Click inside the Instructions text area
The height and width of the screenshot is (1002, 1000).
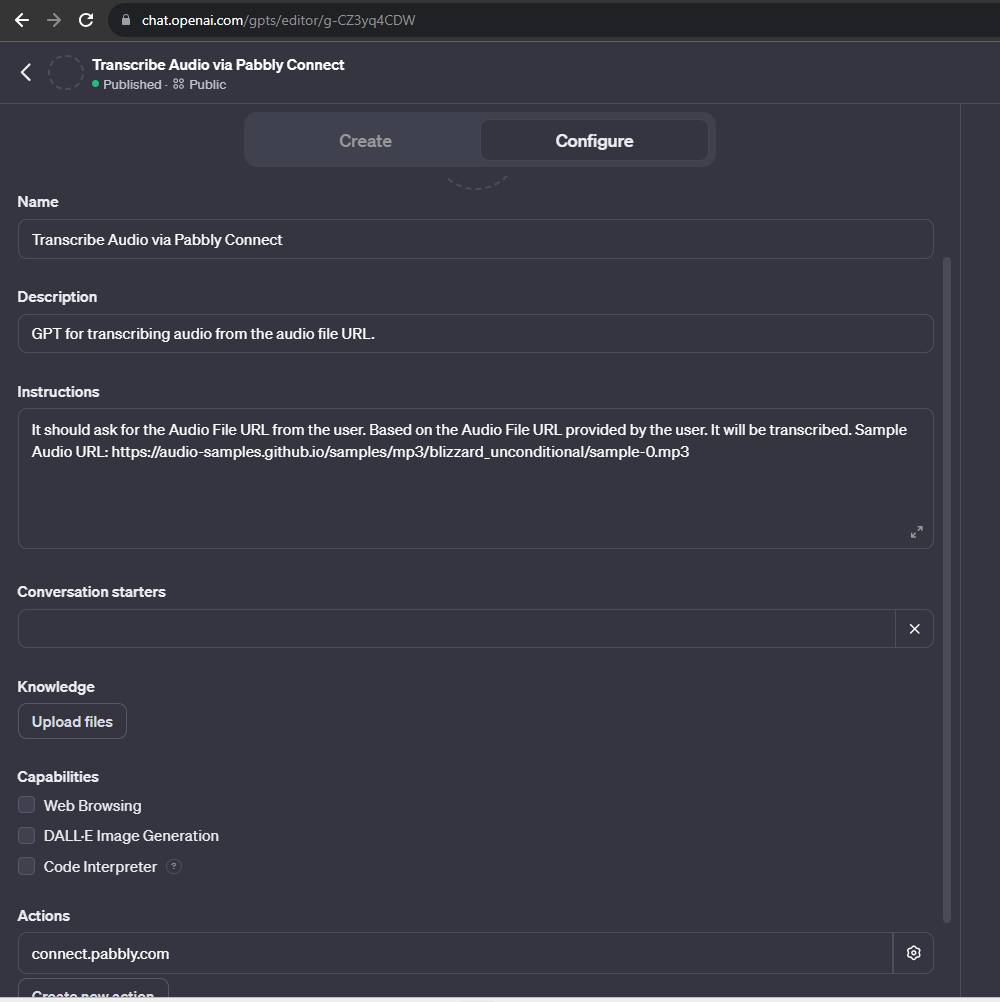pyautogui.click(x=475, y=479)
